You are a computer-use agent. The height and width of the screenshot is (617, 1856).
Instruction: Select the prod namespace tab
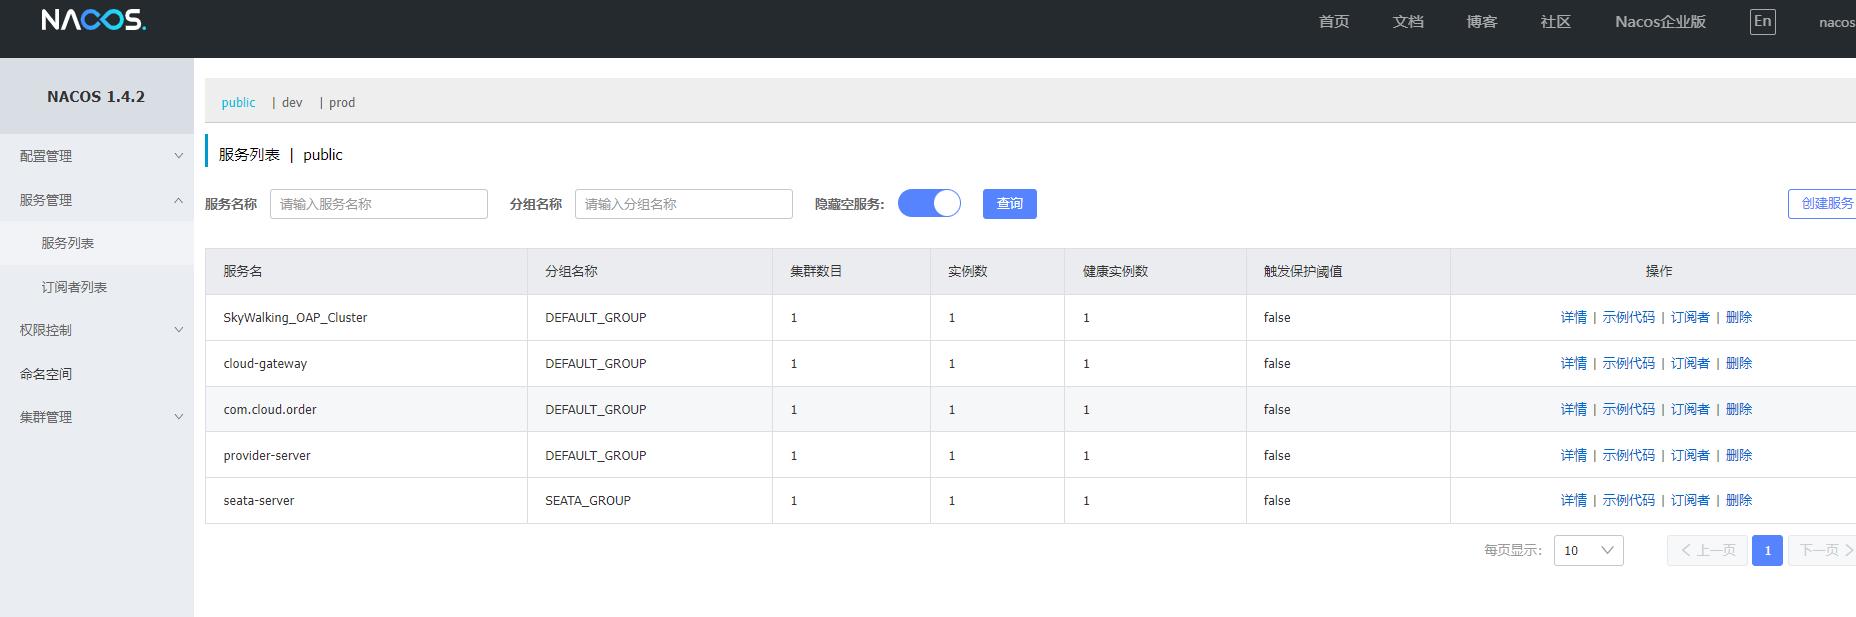(342, 102)
